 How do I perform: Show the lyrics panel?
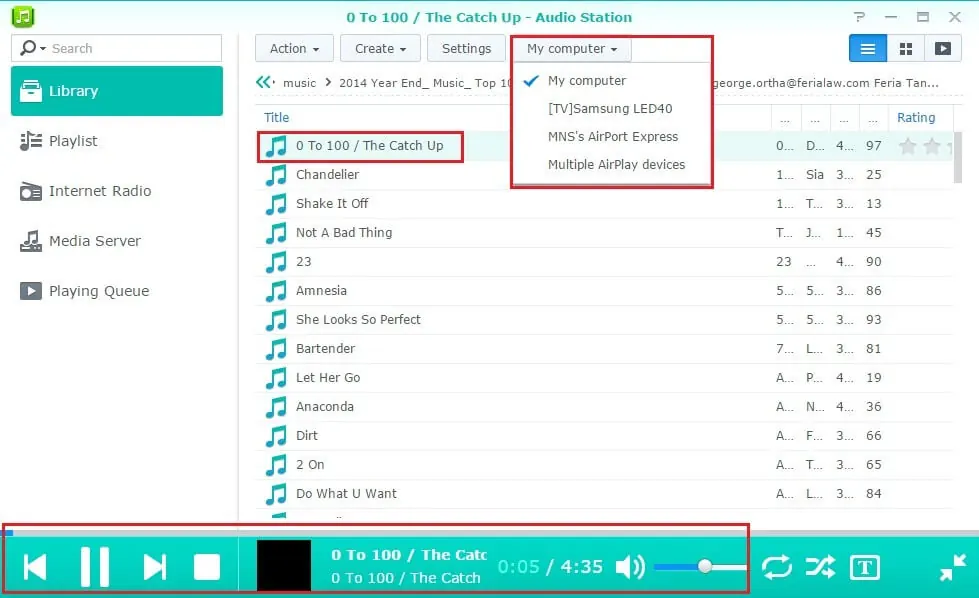(x=864, y=567)
